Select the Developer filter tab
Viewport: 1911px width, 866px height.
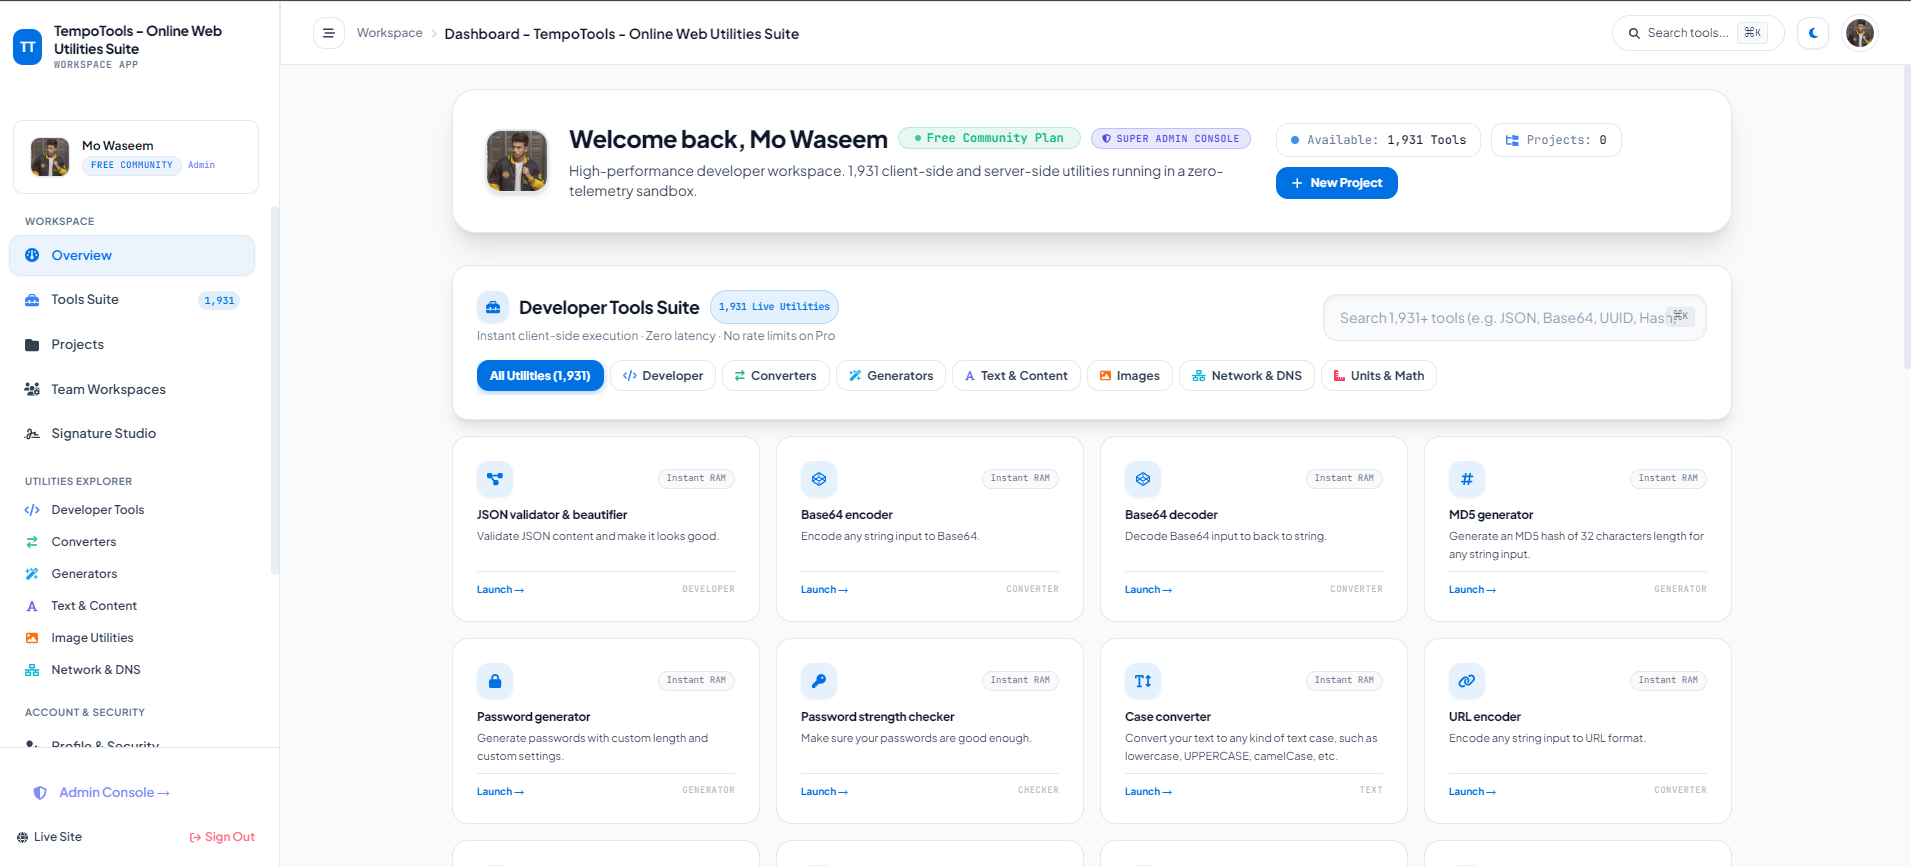(x=663, y=376)
